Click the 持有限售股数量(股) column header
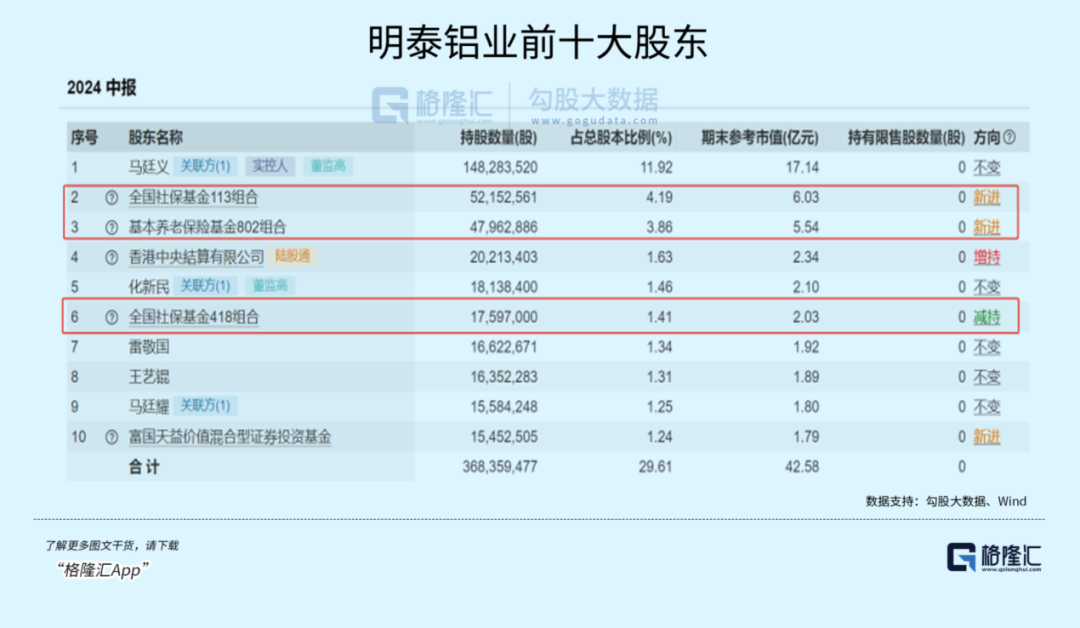Screen dimensions: 1080x628 point(906,138)
